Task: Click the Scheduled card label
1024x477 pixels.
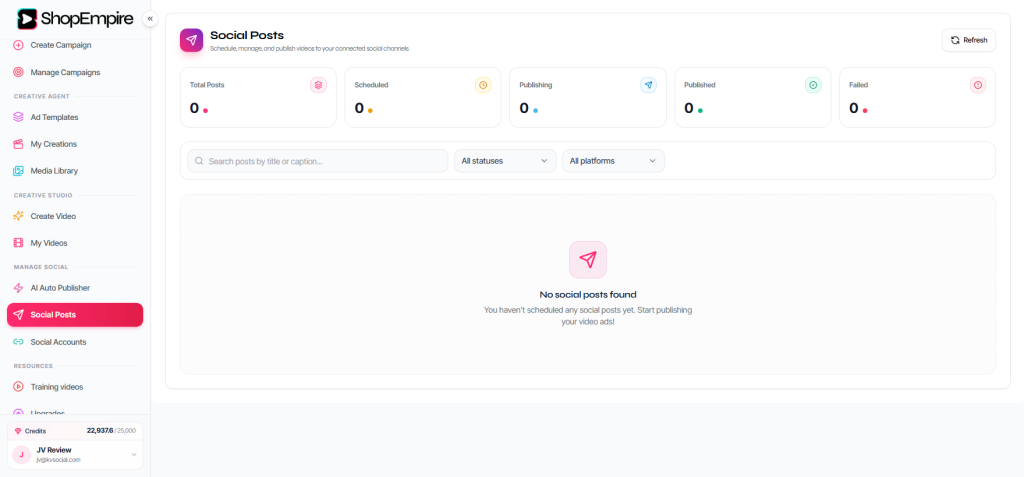Action: pyautogui.click(x=372, y=85)
